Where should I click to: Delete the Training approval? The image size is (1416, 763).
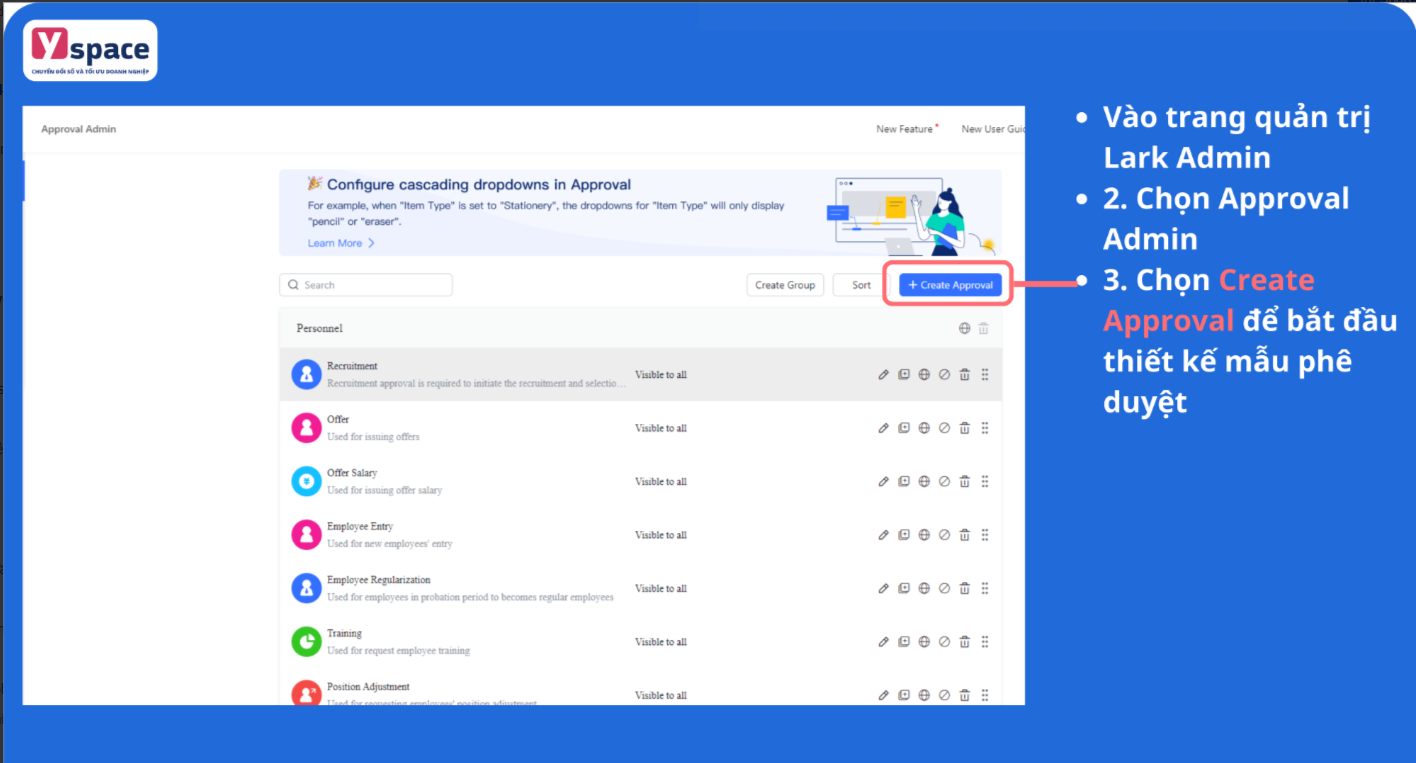pyautogui.click(x=965, y=642)
